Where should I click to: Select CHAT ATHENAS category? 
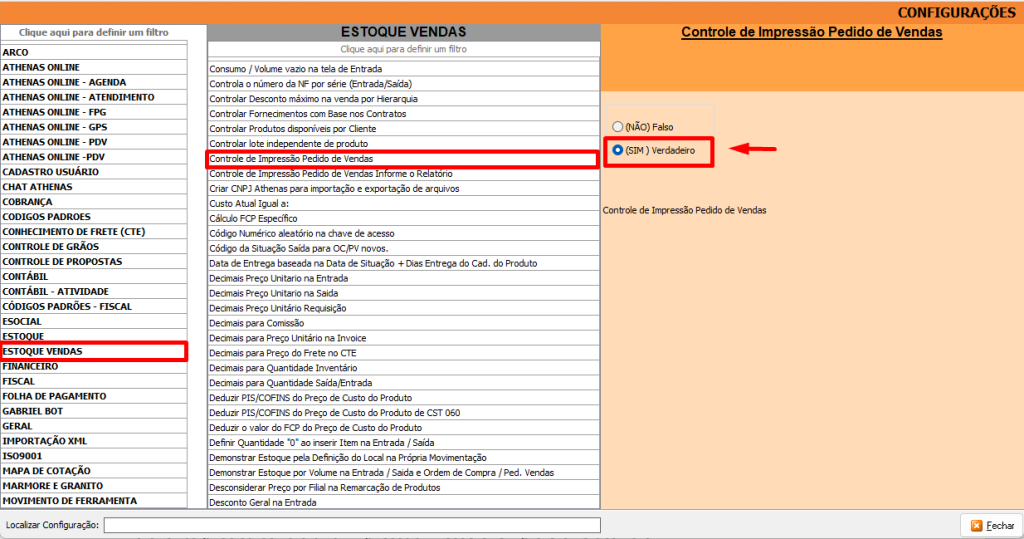[x=93, y=187]
